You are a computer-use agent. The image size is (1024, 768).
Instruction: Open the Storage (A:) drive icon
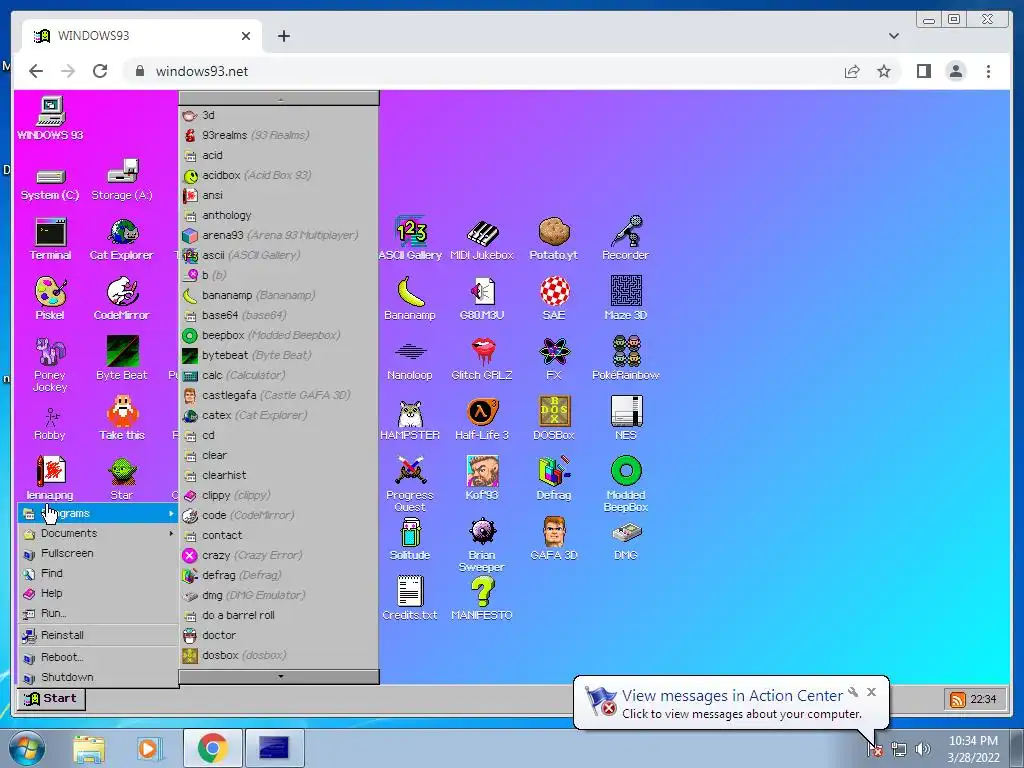tap(122, 181)
